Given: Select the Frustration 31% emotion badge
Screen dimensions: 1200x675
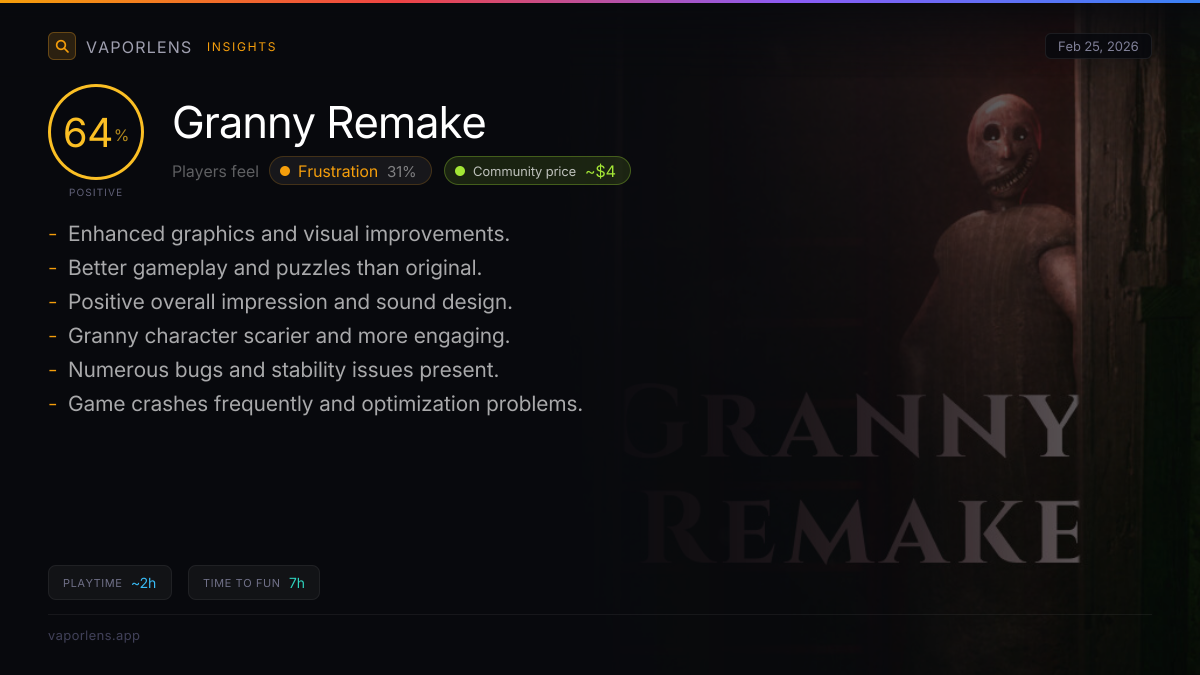Looking at the screenshot, I should (350, 171).
